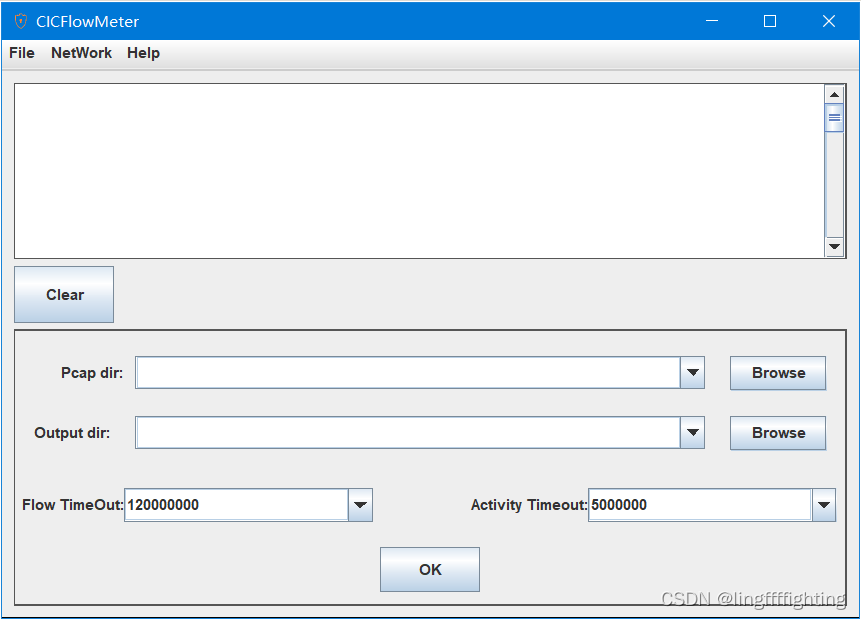Expand the Output dir dropdown
This screenshot has height=619, width=861.
click(x=692, y=432)
